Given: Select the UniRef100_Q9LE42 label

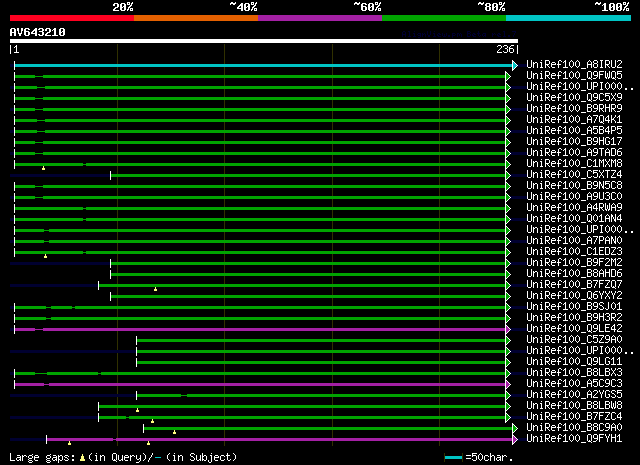Looking at the screenshot, I should click(x=574, y=328).
